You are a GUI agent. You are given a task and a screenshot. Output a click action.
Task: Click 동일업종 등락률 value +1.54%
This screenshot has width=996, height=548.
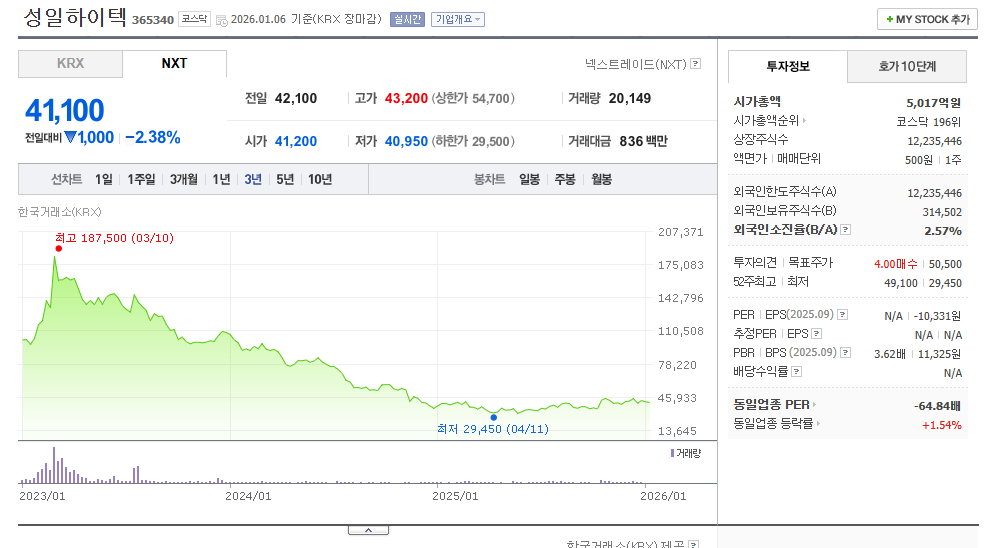coord(941,425)
